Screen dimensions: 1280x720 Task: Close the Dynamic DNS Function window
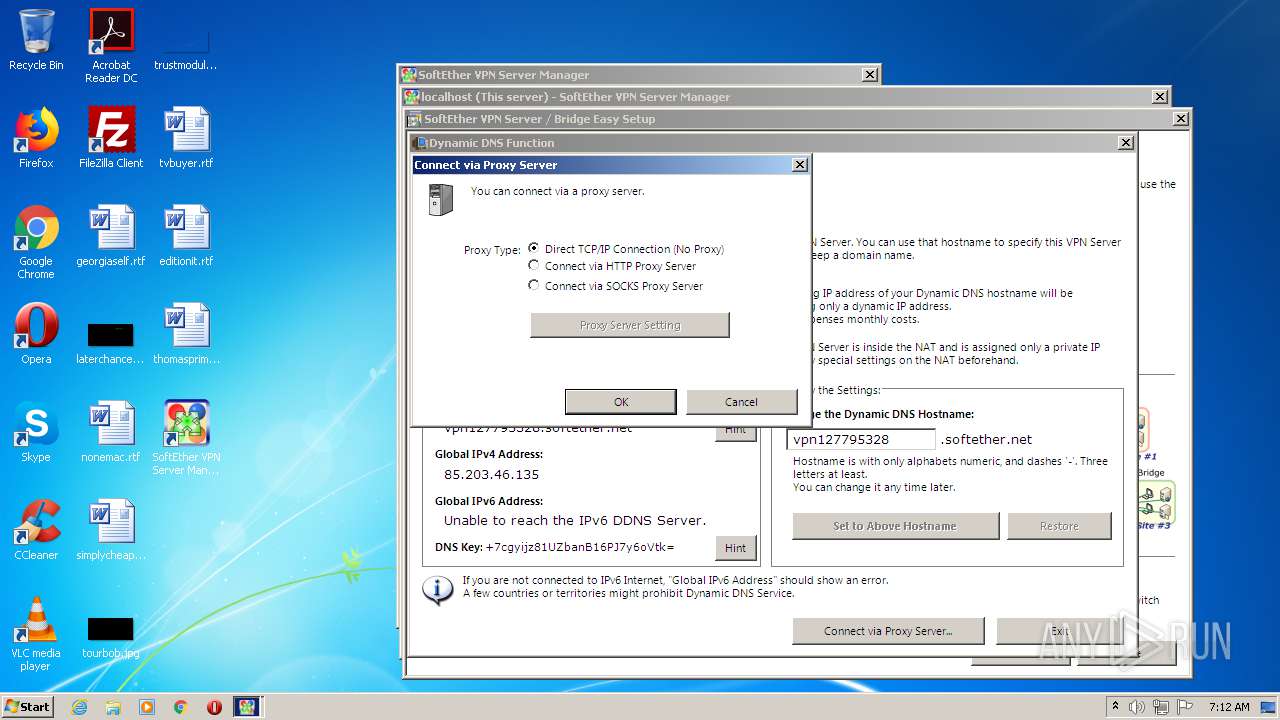tap(1125, 143)
